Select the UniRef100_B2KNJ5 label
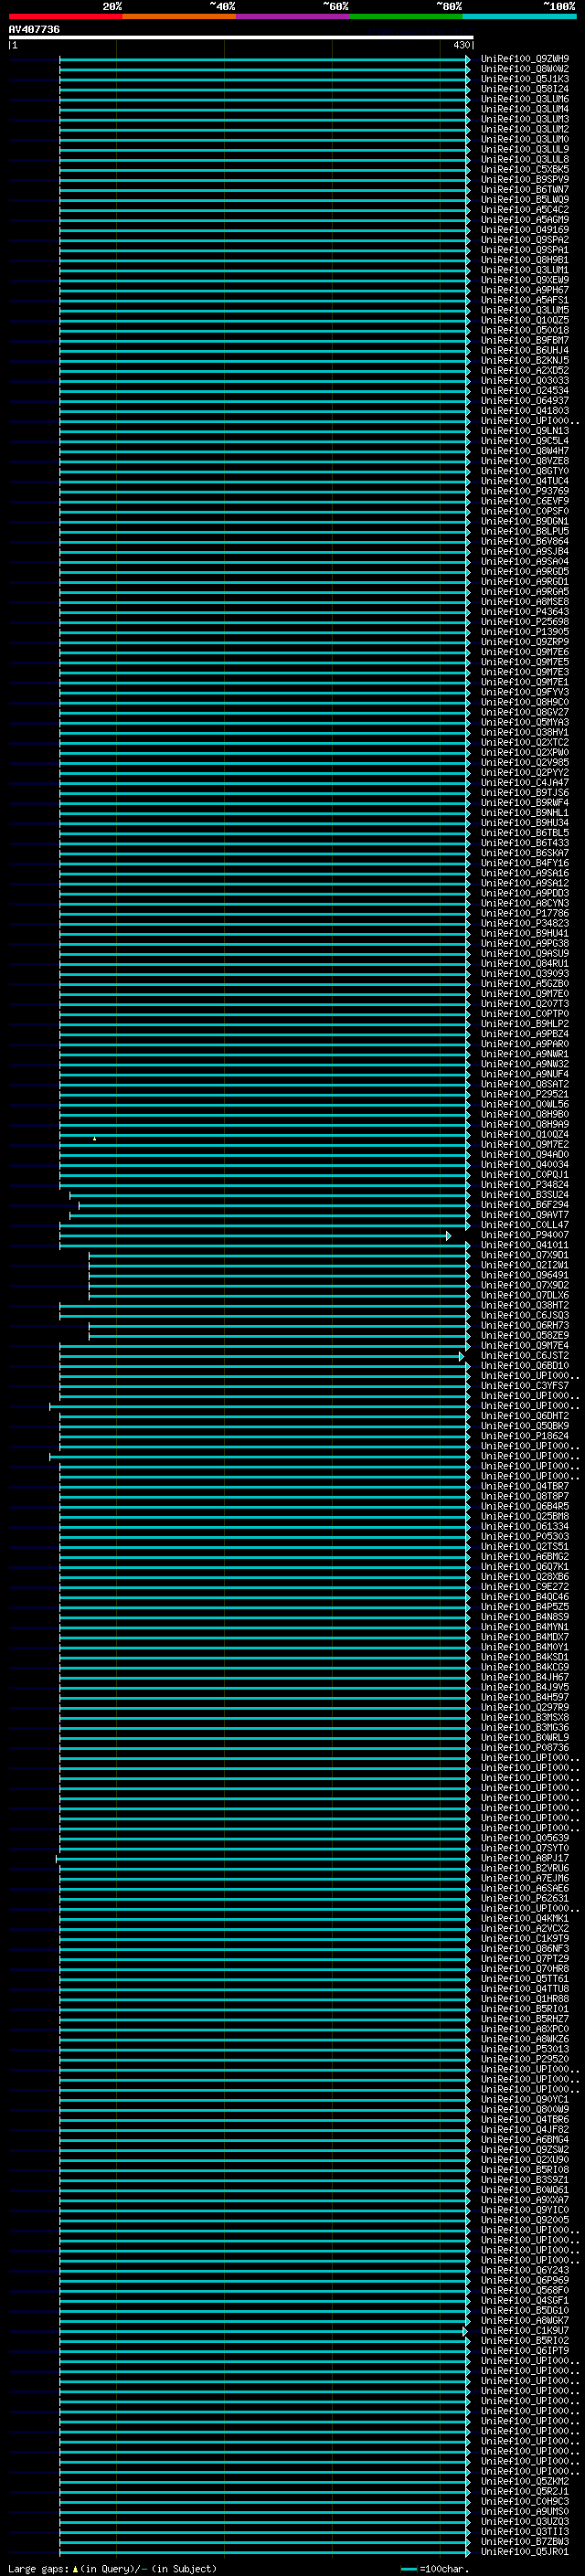The height and width of the screenshot is (2576, 585). pyautogui.click(x=525, y=361)
